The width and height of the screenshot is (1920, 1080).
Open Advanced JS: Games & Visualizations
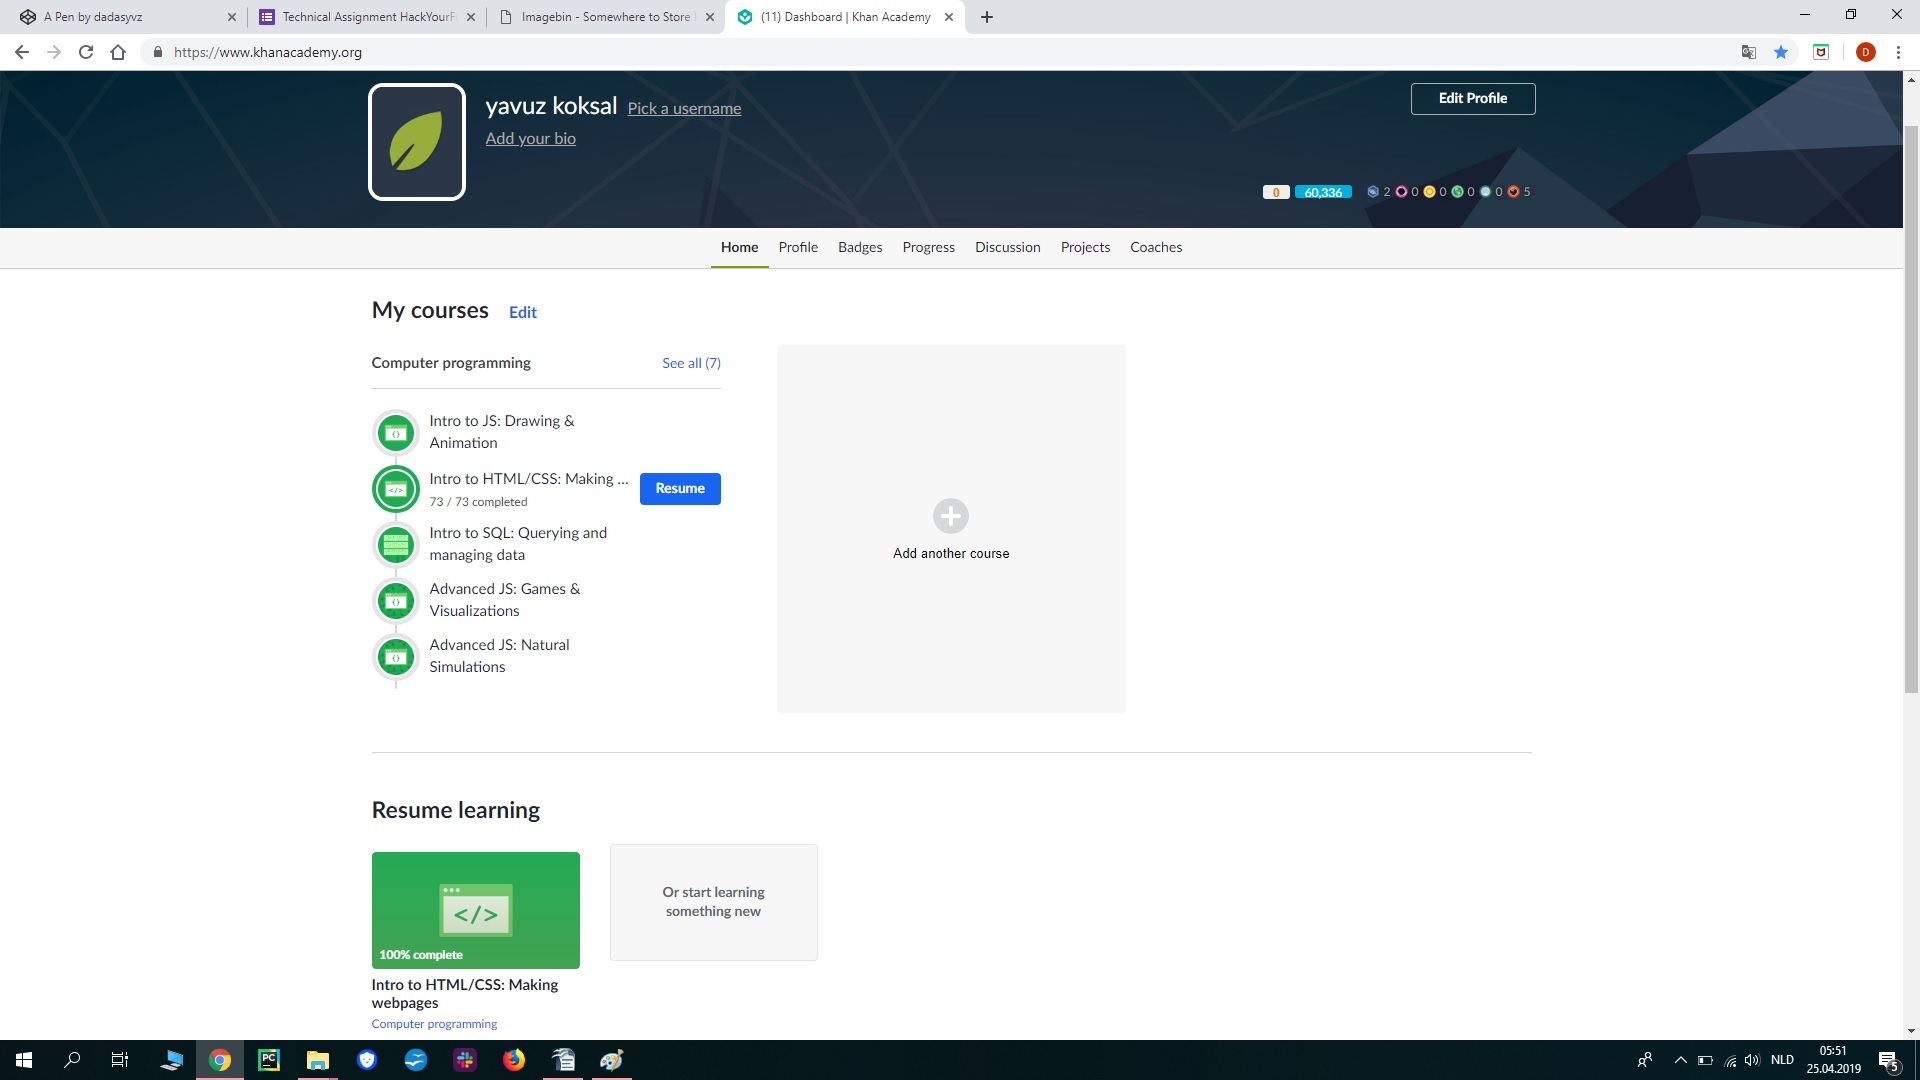[505, 600]
